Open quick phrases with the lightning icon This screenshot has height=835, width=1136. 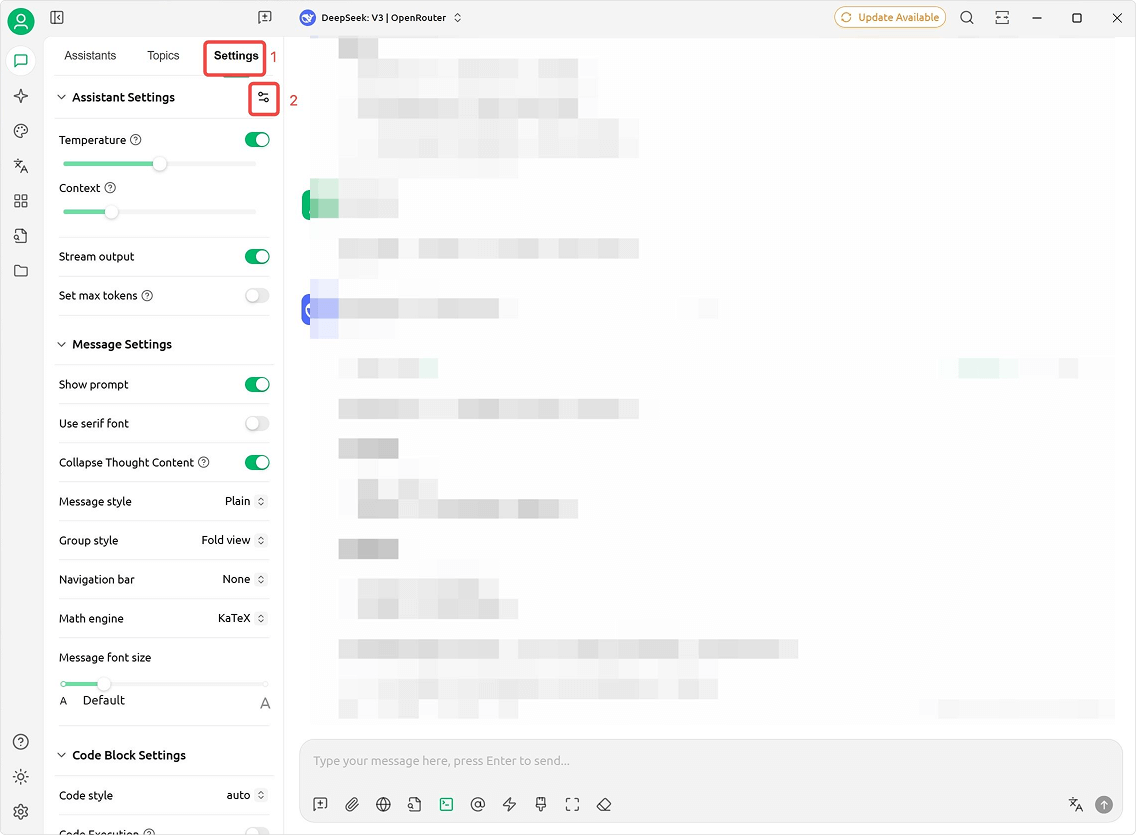(509, 805)
